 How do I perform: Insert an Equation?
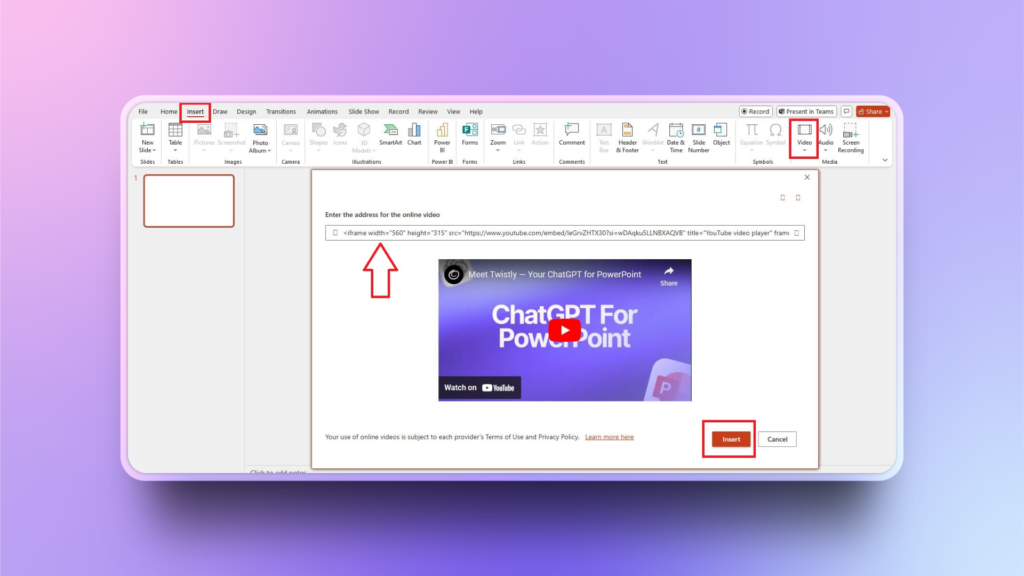coord(751,137)
